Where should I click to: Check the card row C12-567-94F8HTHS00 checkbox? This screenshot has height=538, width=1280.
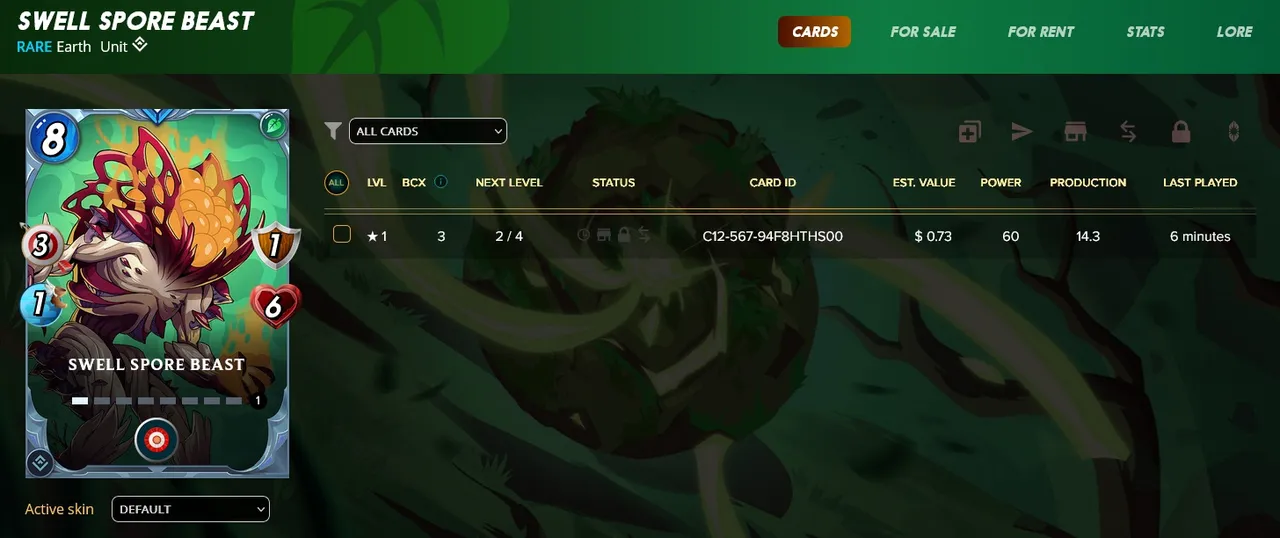pos(342,234)
